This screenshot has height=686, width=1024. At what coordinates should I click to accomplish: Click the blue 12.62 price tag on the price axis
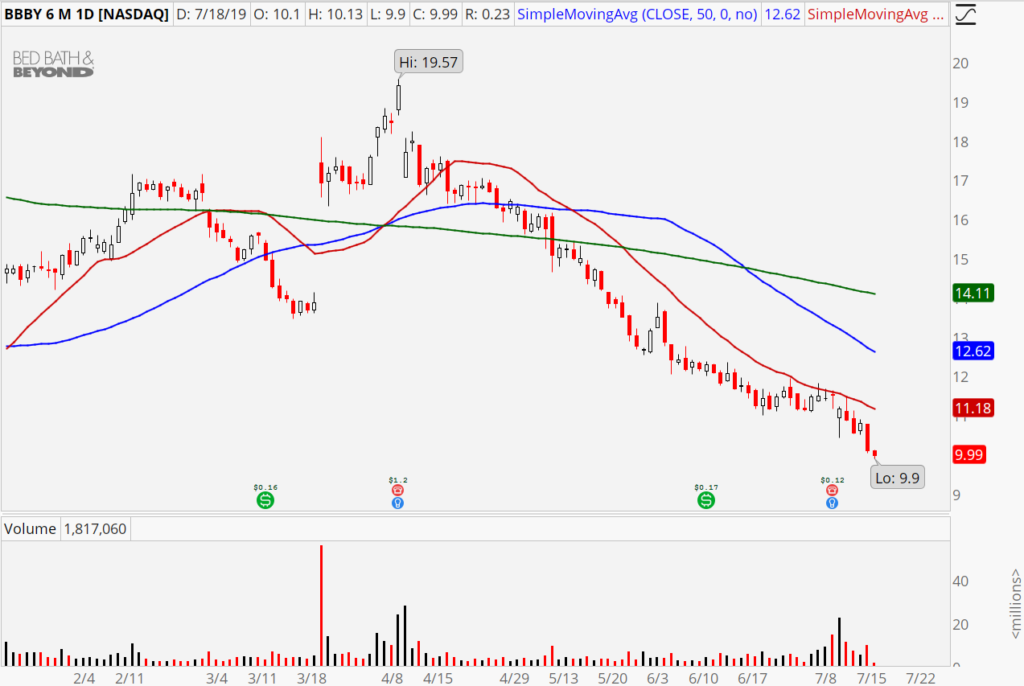973,352
